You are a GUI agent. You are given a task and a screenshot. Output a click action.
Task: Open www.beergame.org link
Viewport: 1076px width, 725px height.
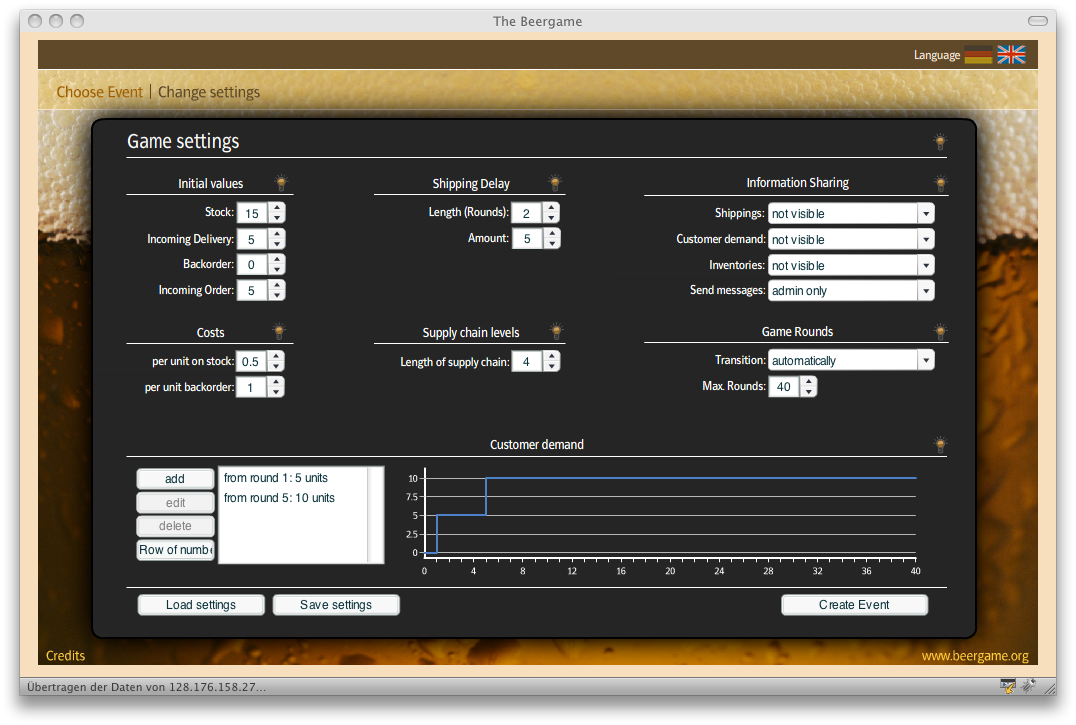pyautogui.click(x=975, y=655)
